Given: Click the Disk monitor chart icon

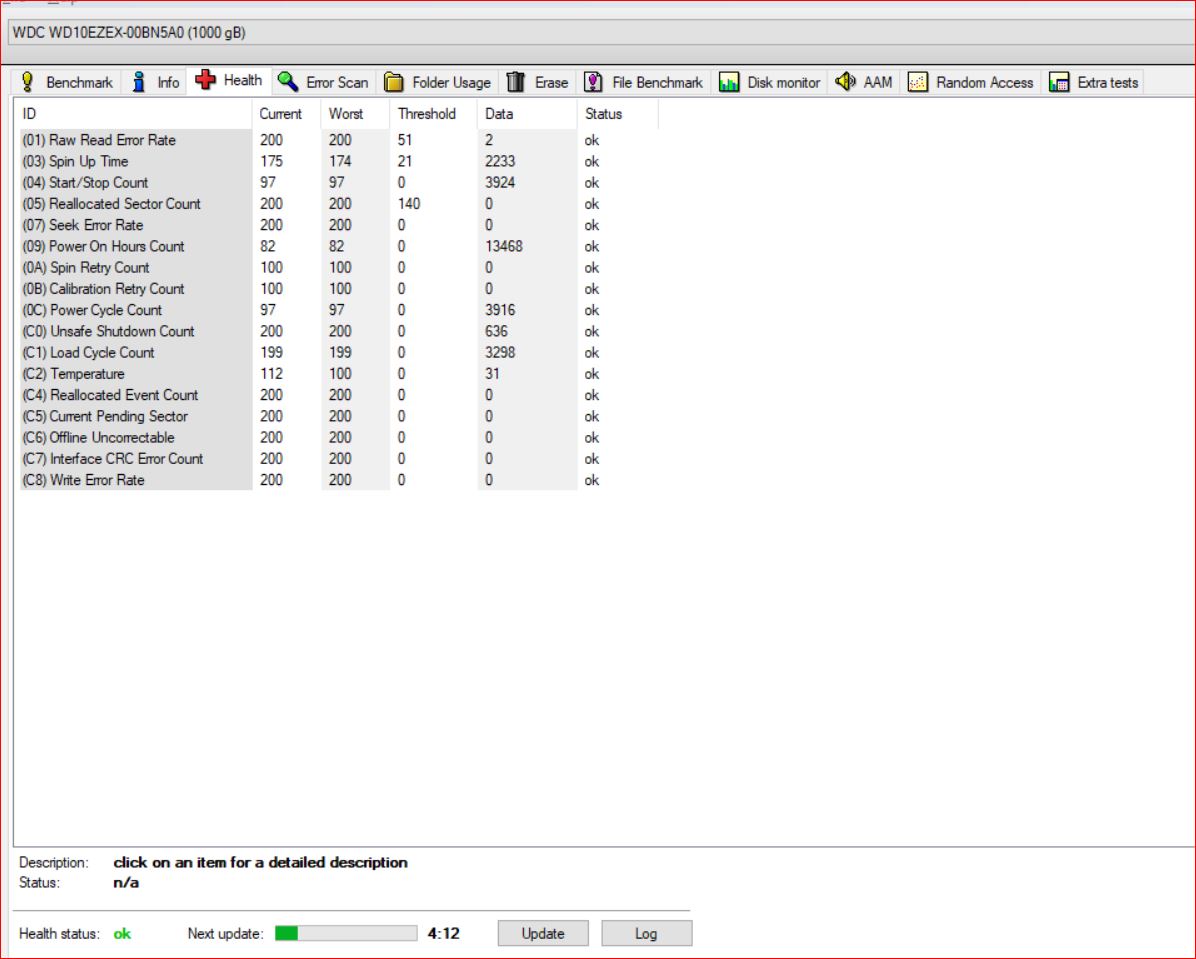Looking at the screenshot, I should tap(729, 82).
